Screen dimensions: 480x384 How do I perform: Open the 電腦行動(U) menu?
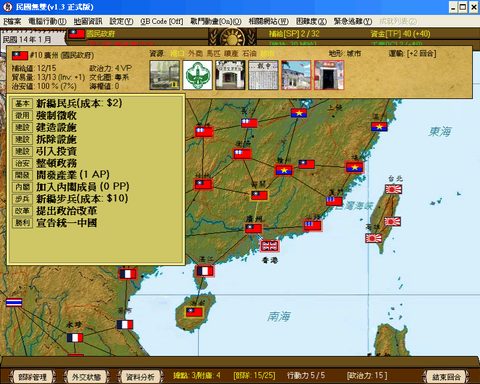pyautogui.click(x=47, y=21)
